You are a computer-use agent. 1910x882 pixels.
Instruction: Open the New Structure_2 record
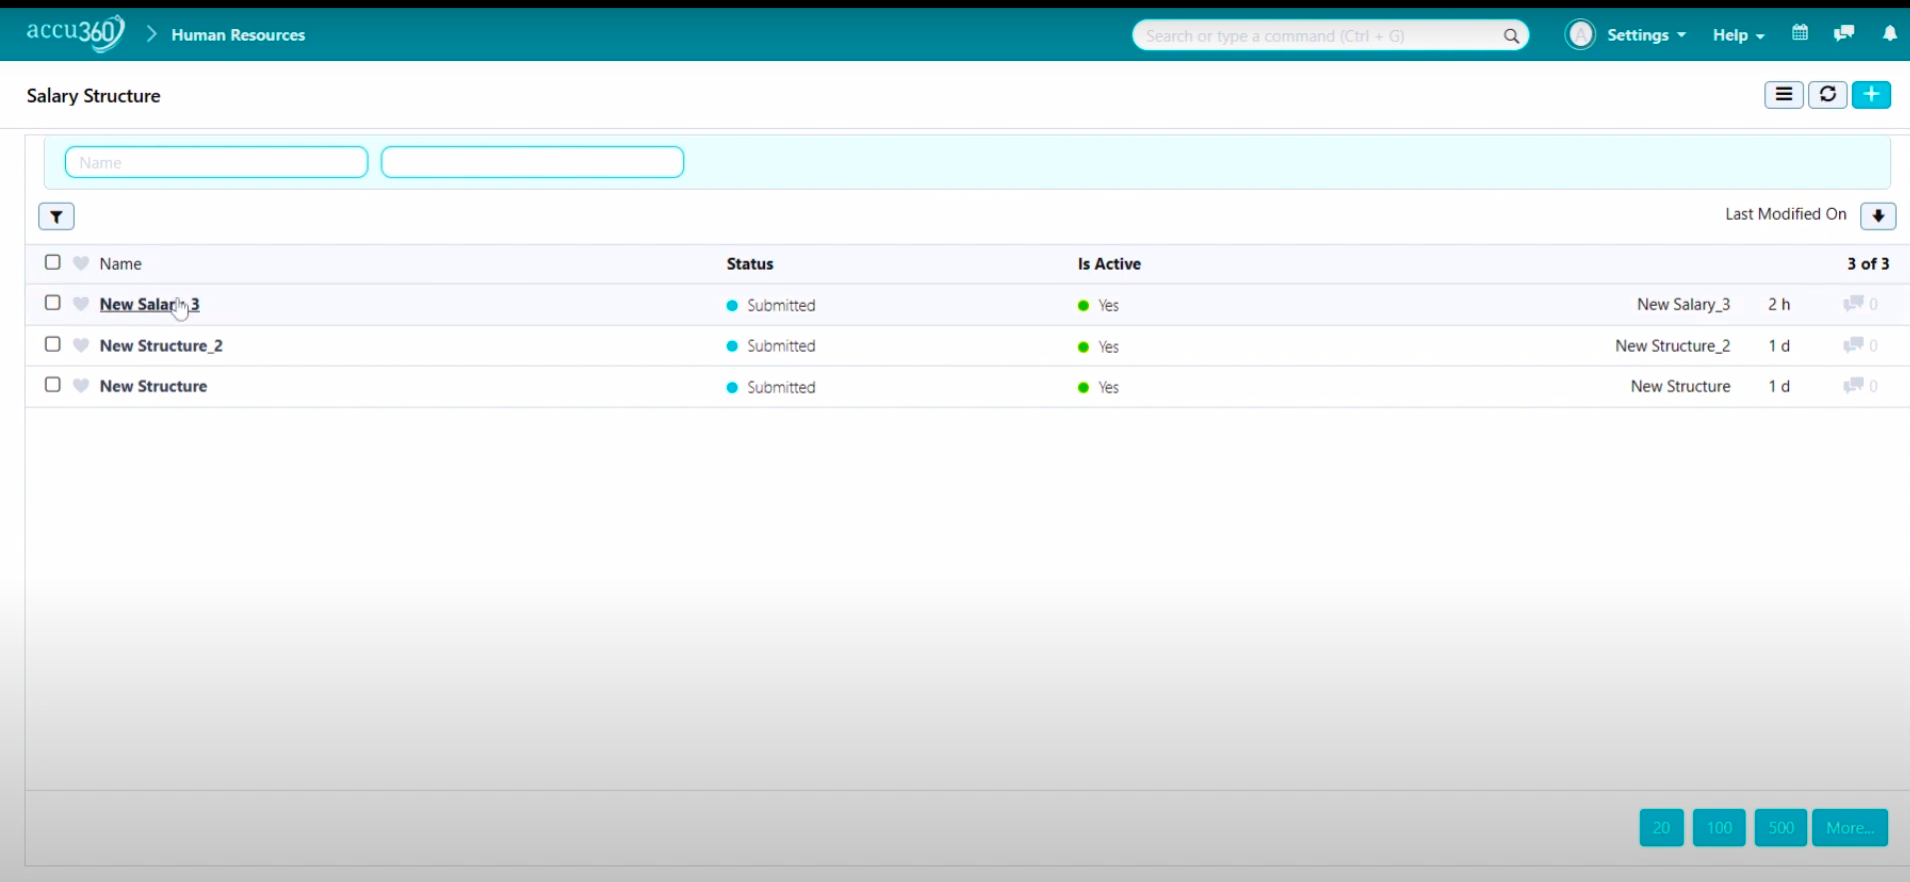click(x=161, y=345)
